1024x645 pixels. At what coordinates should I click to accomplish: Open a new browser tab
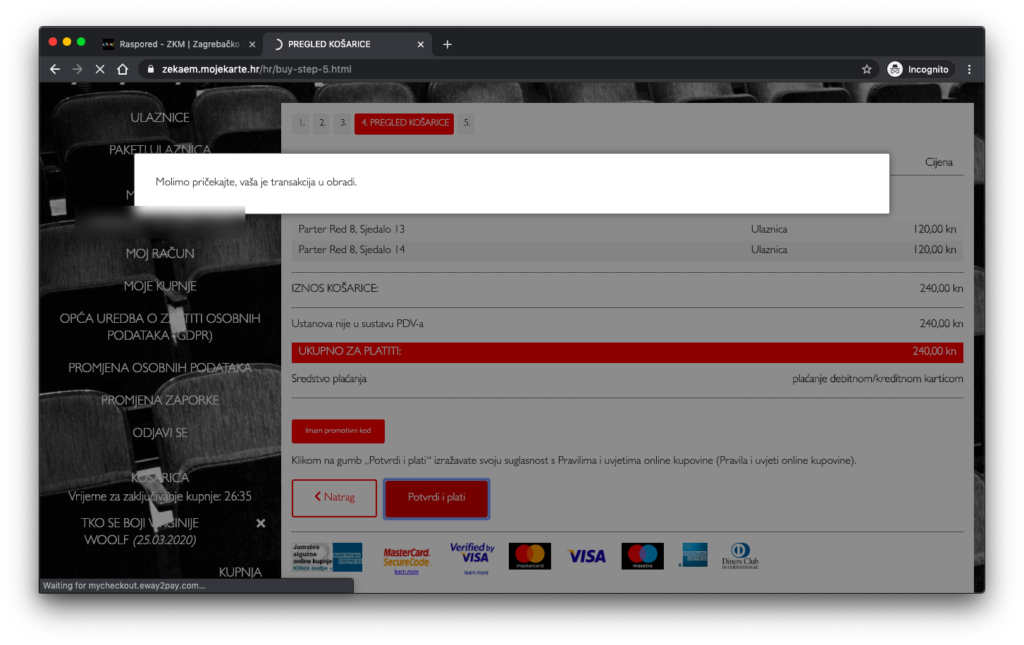tap(447, 44)
